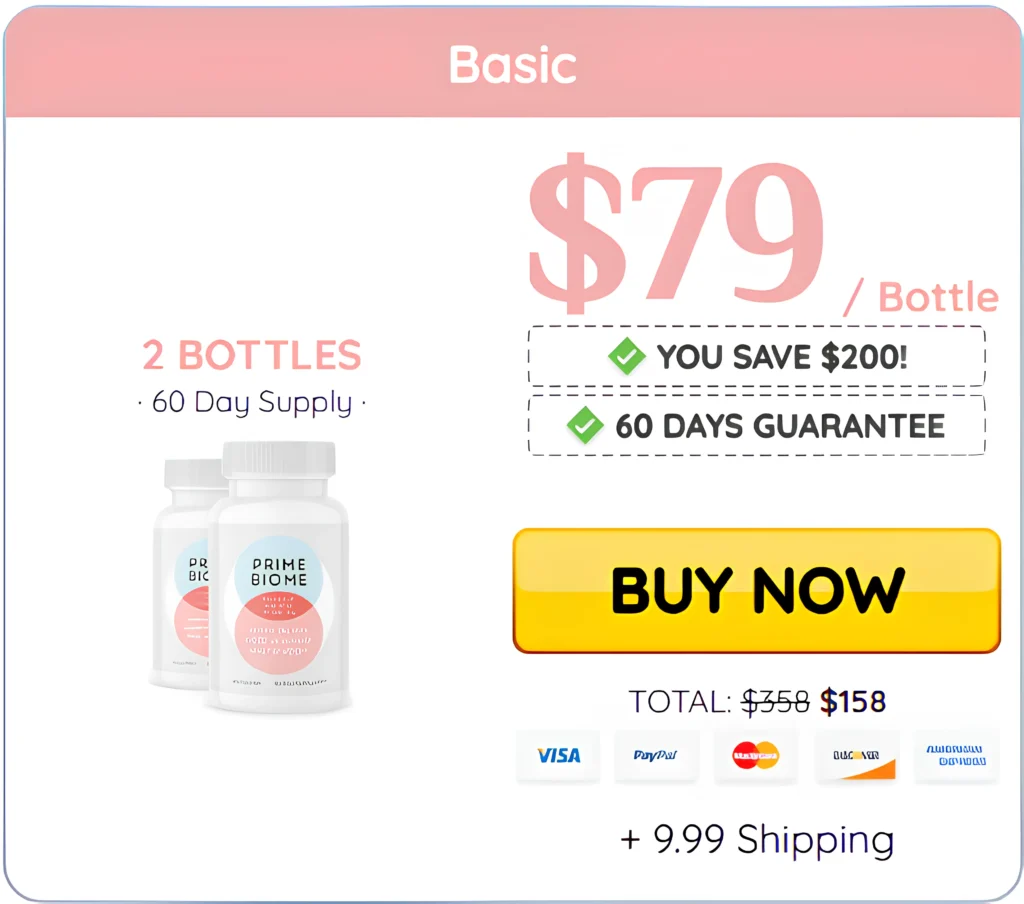Click green checkmark beside YOU SAVE $200
This screenshot has height=904, width=1024.
627,356
